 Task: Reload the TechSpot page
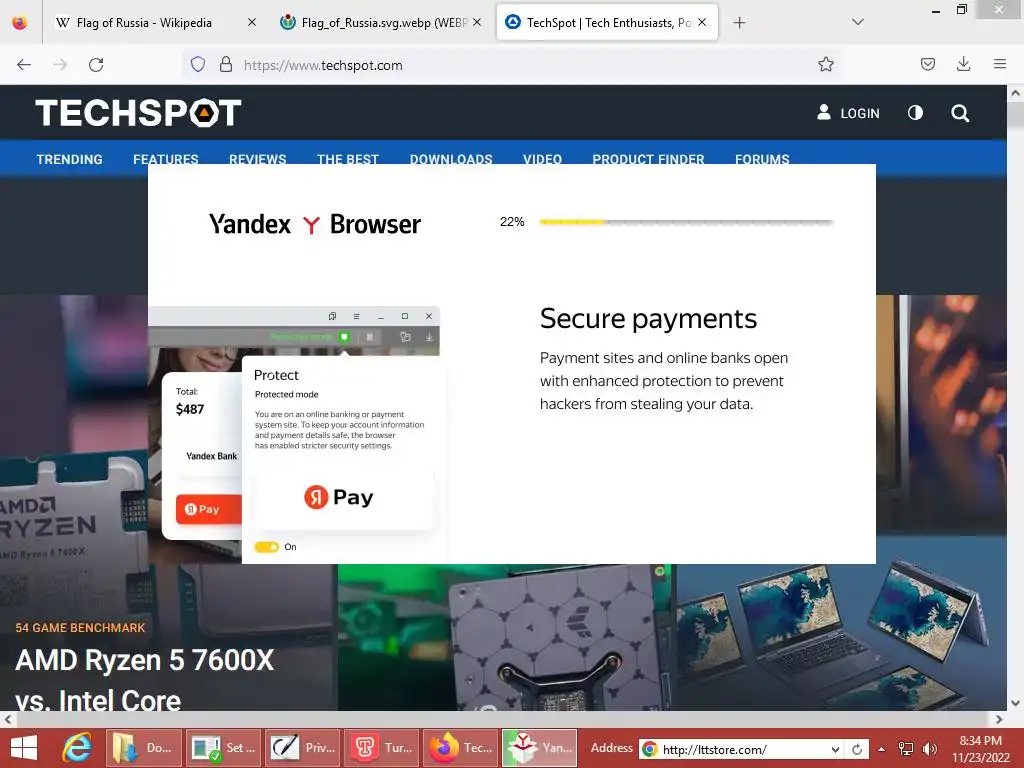point(96,65)
